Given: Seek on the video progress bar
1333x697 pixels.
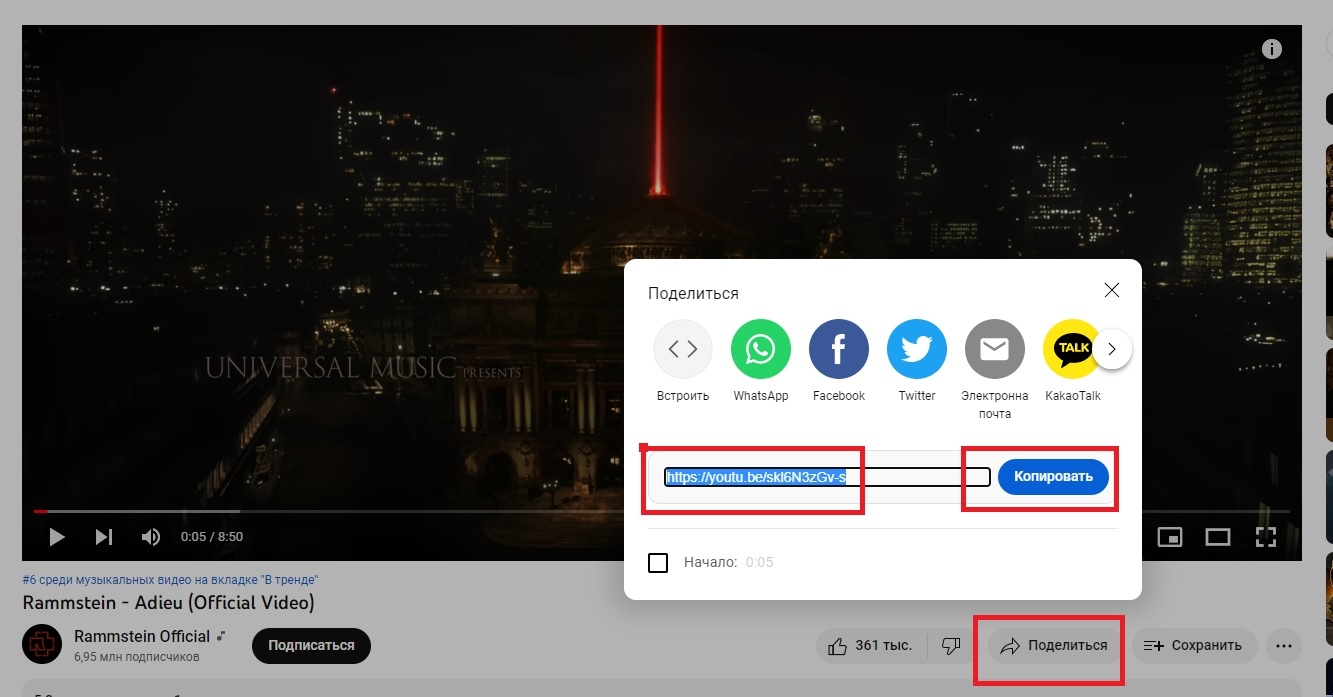Looking at the screenshot, I should tap(662, 511).
